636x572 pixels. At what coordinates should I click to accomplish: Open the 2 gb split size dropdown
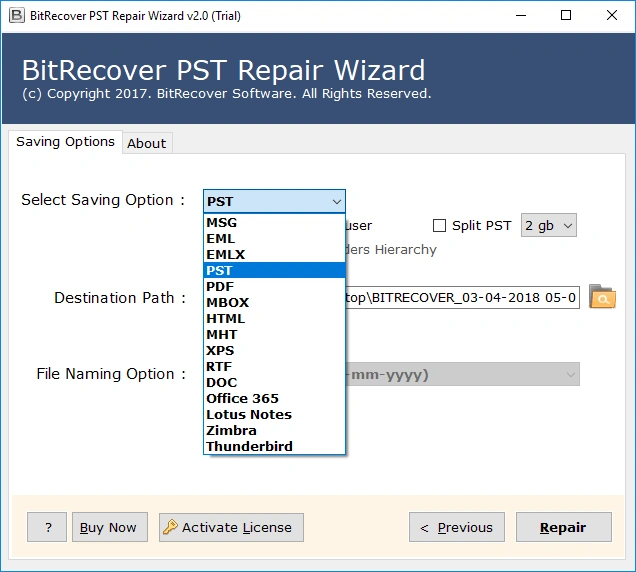click(548, 226)
